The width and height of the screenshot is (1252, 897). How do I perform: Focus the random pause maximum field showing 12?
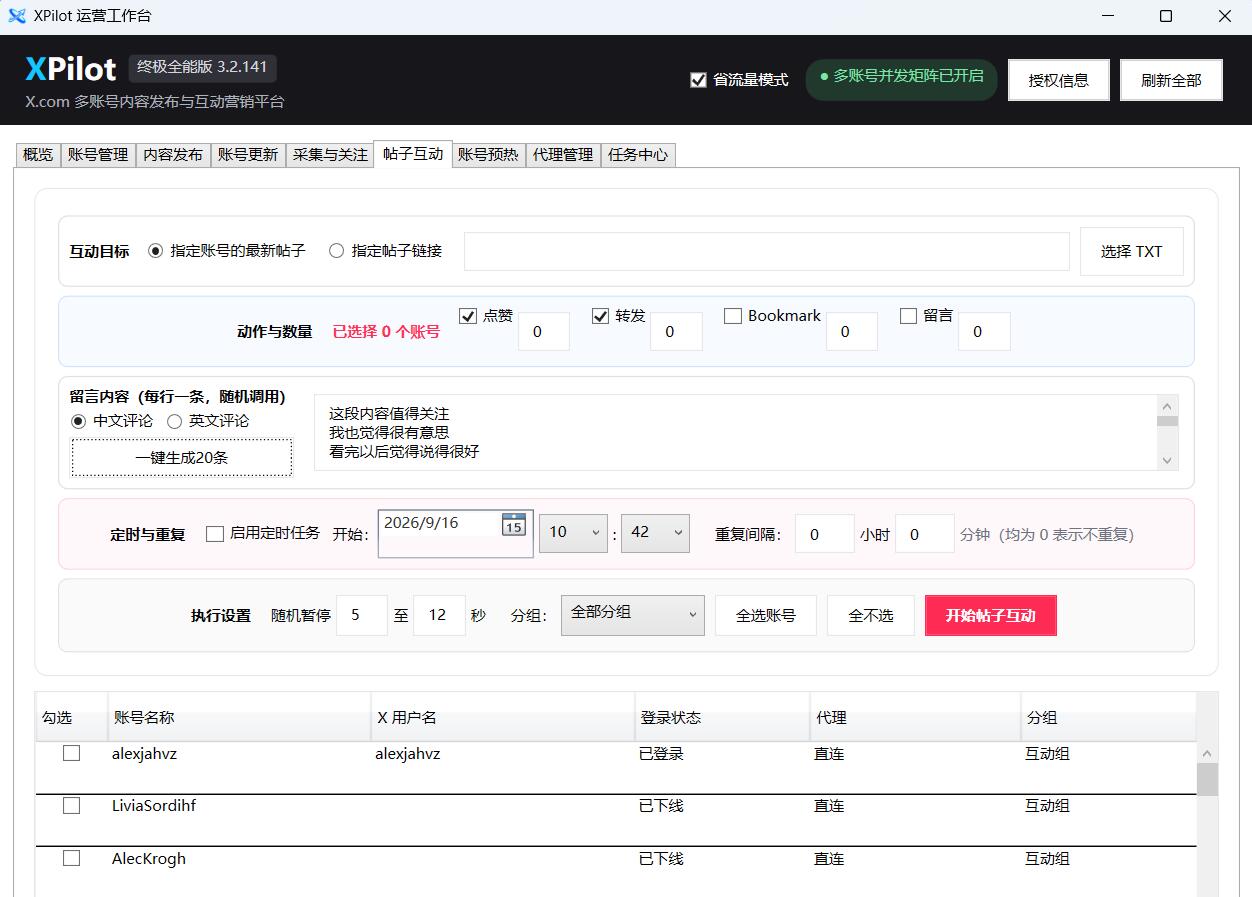(x=439, y=615)
